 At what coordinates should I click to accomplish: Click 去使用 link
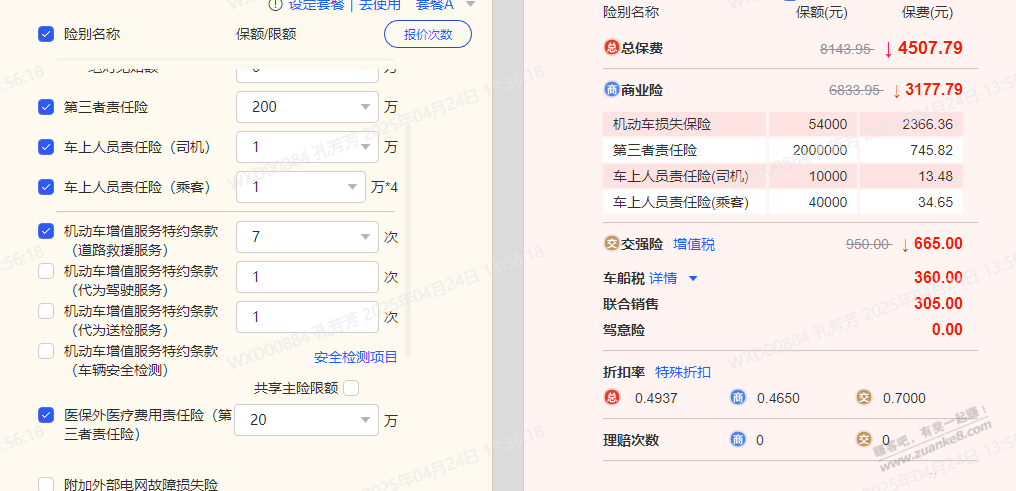click(x=380, y=5)
